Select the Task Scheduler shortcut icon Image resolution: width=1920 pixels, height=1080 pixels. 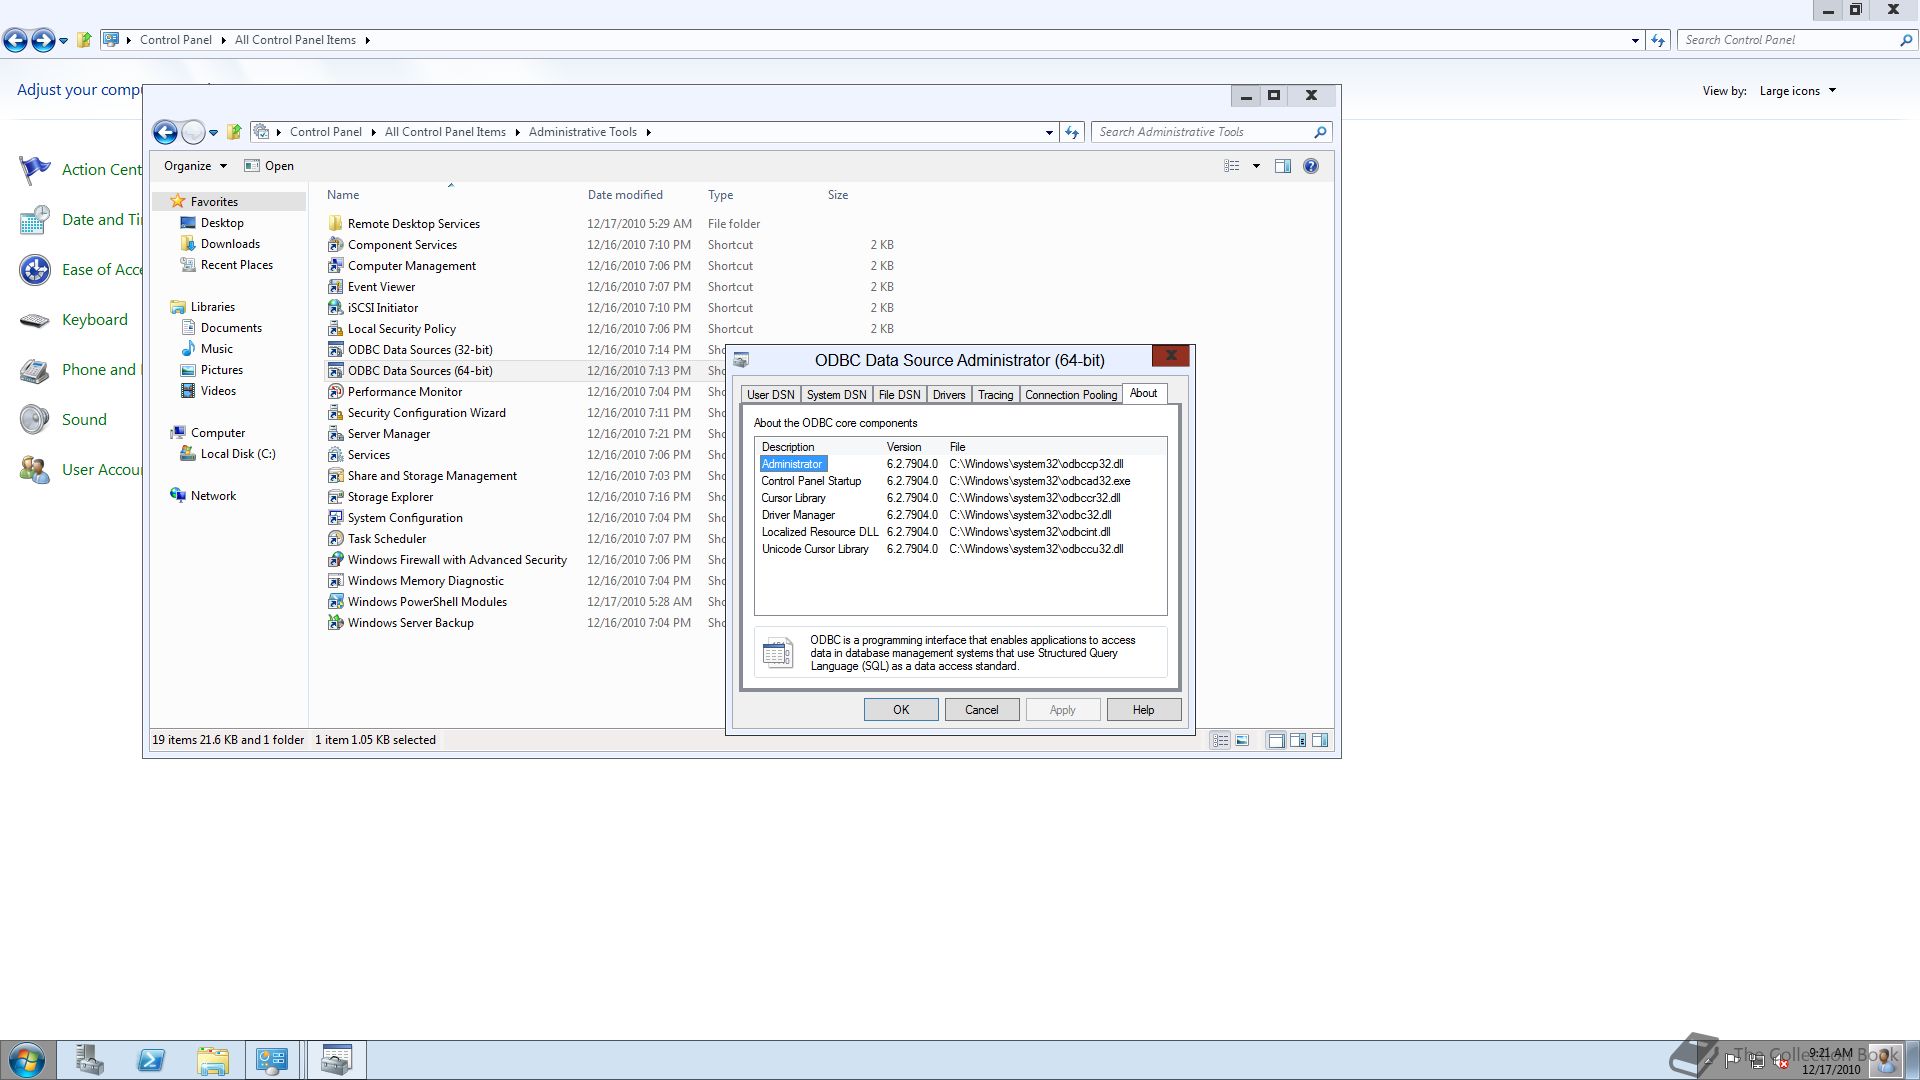pyautogui.click(x=336, y=539)
